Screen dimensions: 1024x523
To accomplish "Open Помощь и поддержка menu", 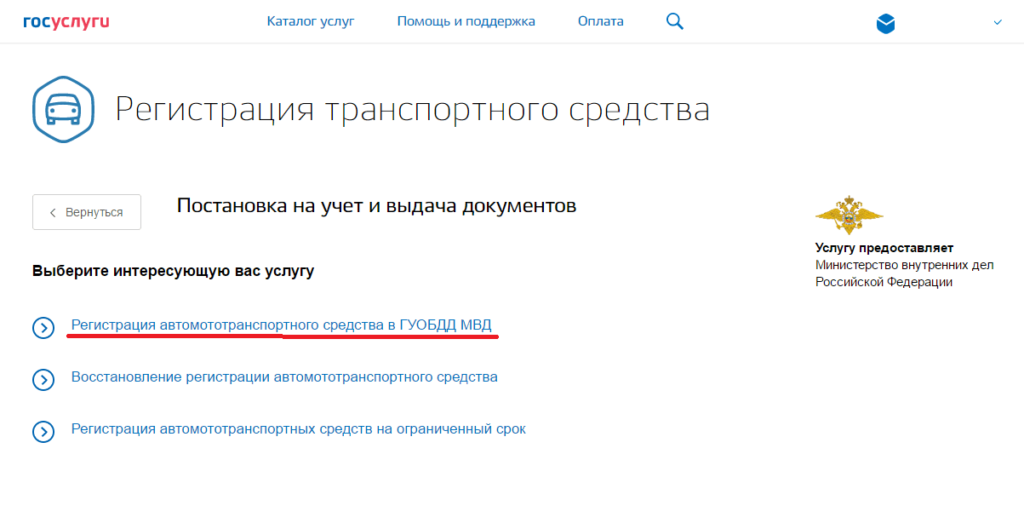I will pyautogui.click(x=466, y=22).
